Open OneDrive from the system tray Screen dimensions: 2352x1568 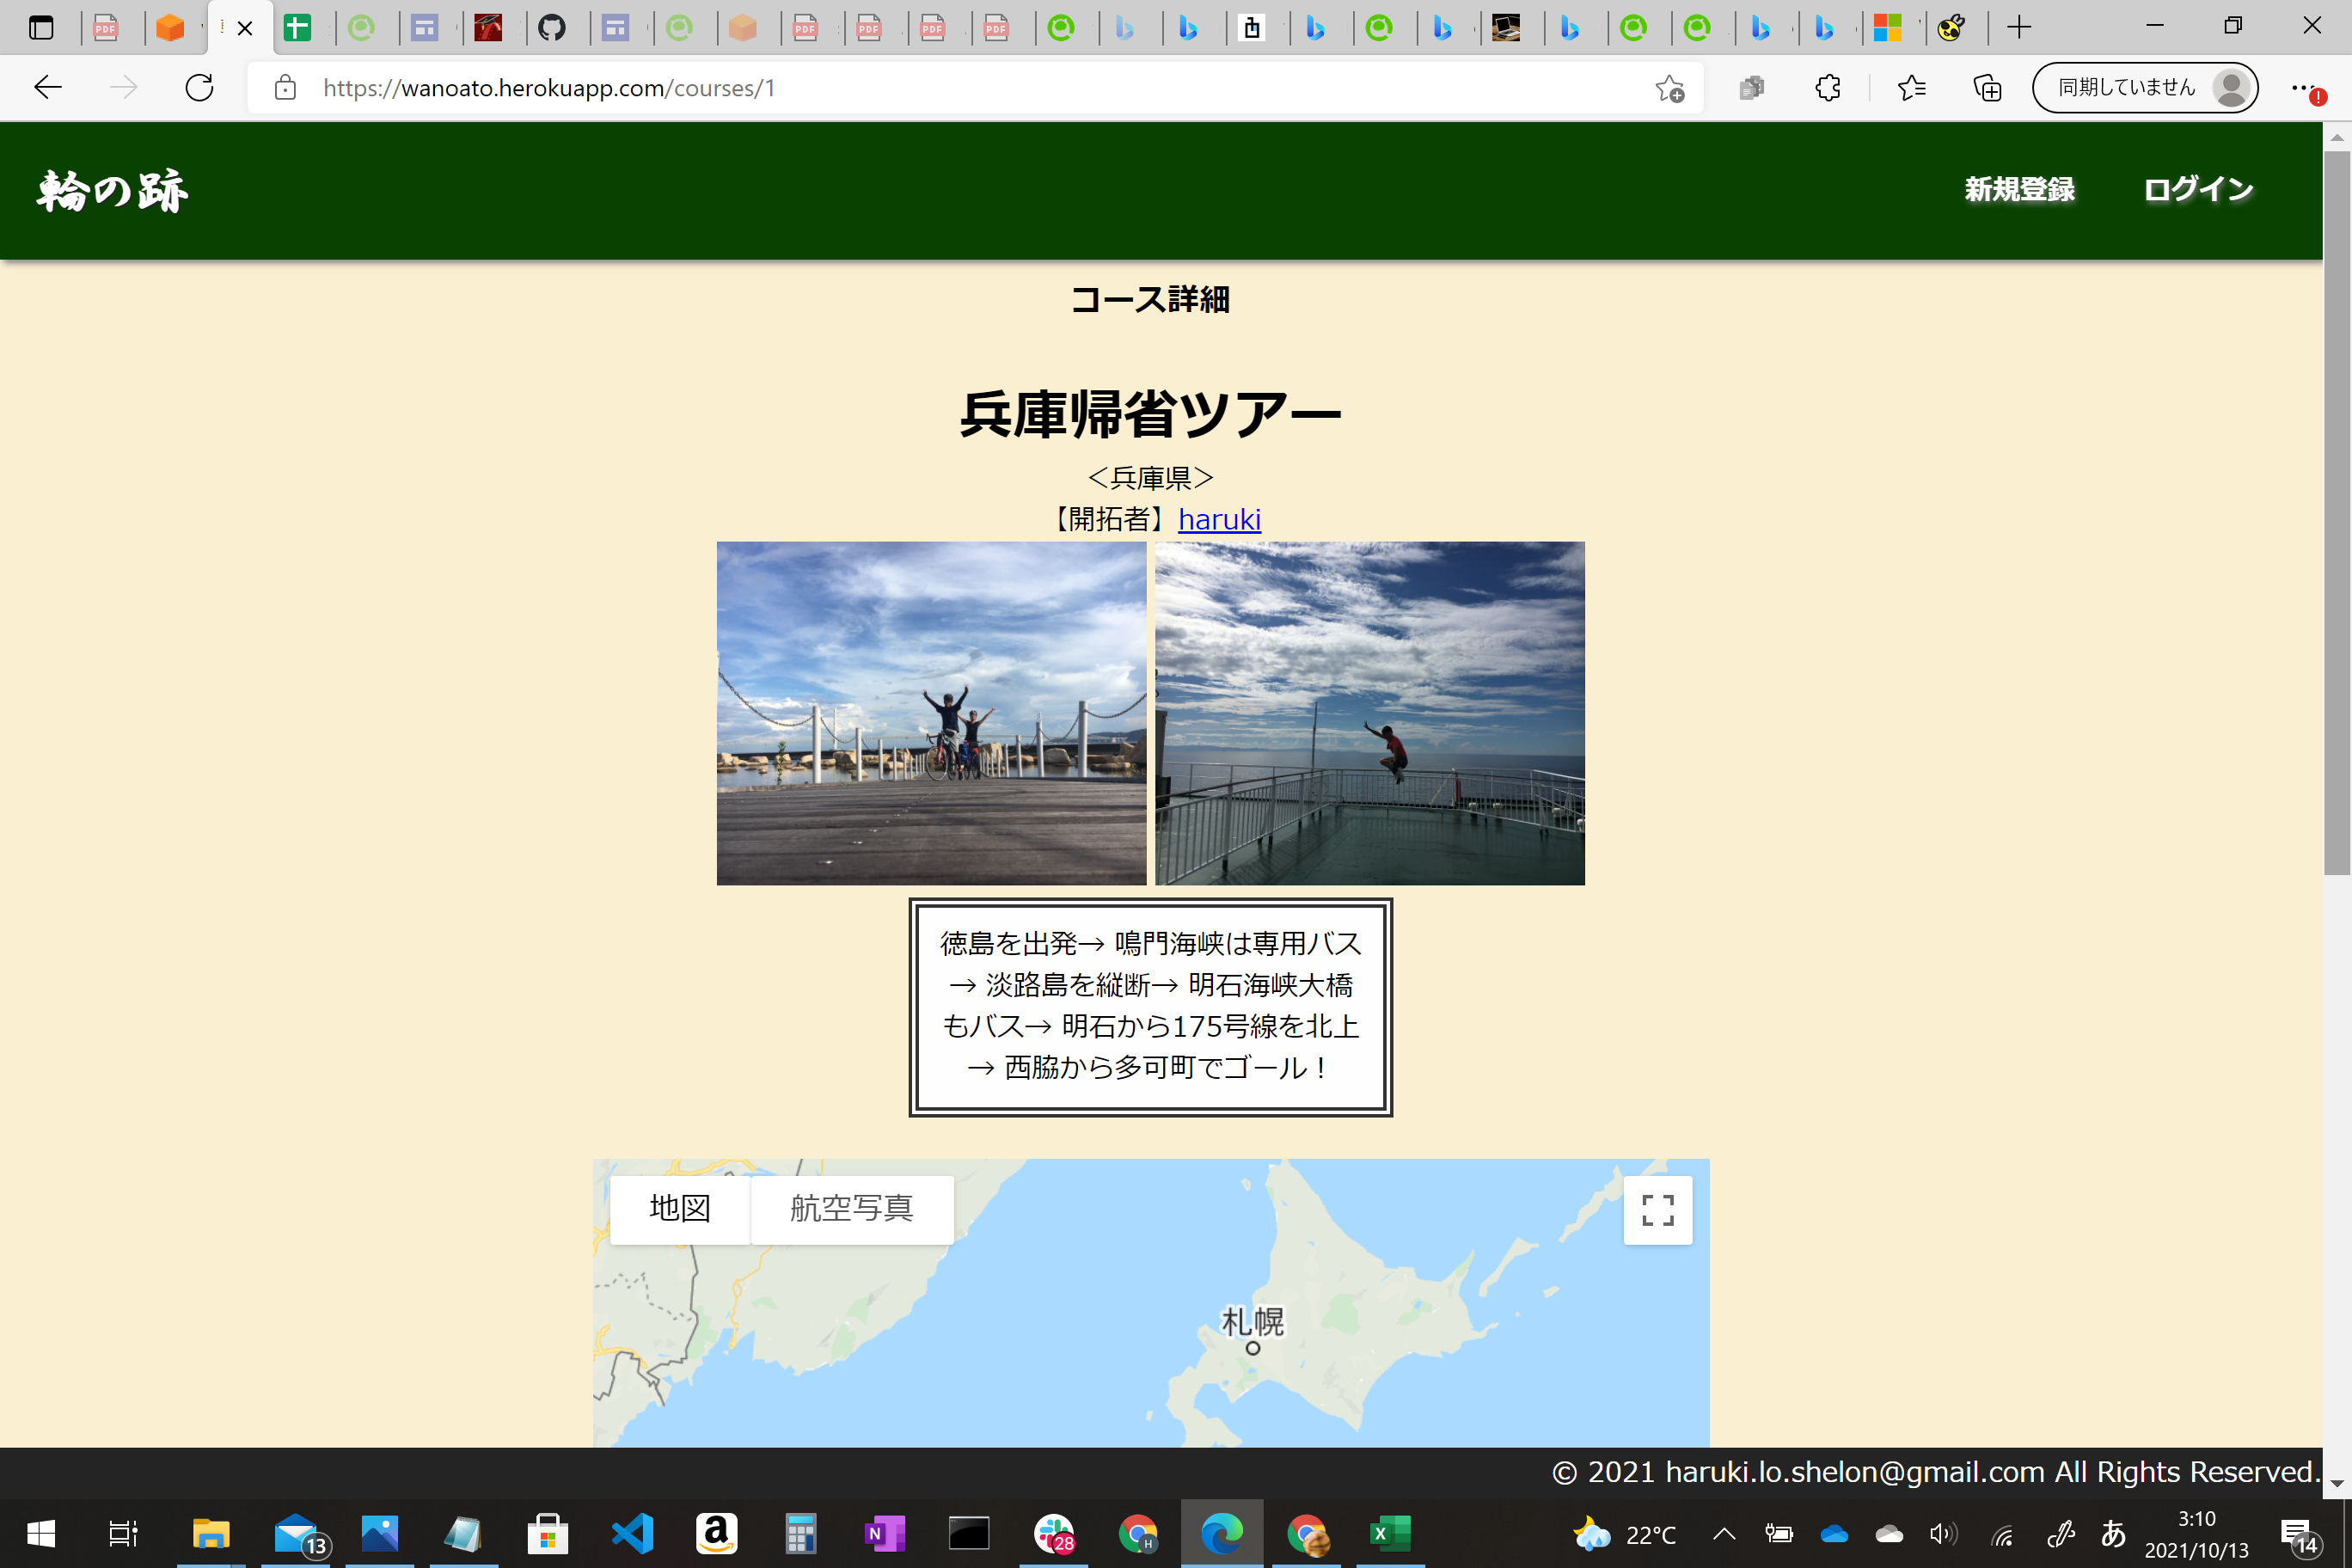coord(1832,1533)
